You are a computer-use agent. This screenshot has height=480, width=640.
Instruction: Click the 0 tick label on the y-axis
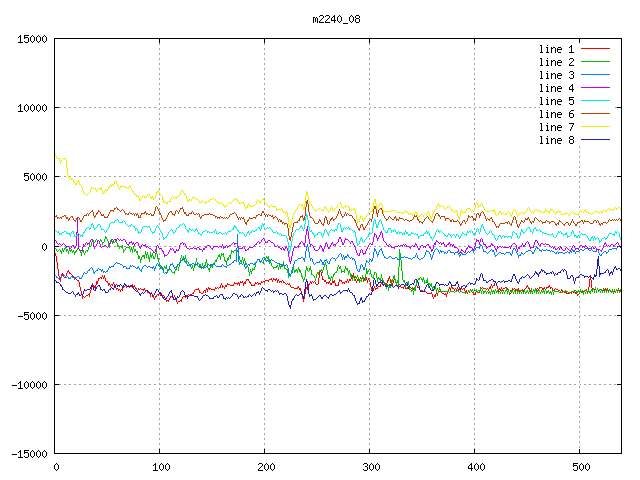pyautogui.click(x=45, y=246)
